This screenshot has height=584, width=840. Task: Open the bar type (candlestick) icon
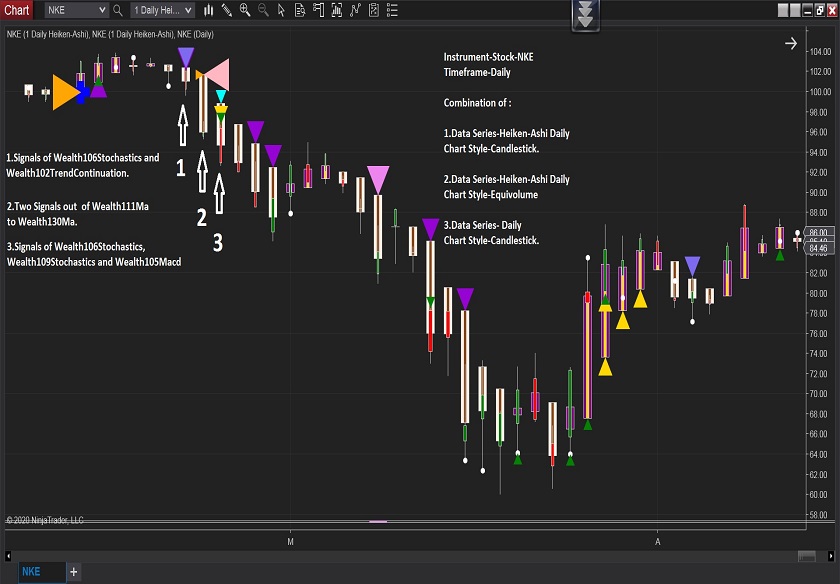pyautogui.click(x=208, y=10)
